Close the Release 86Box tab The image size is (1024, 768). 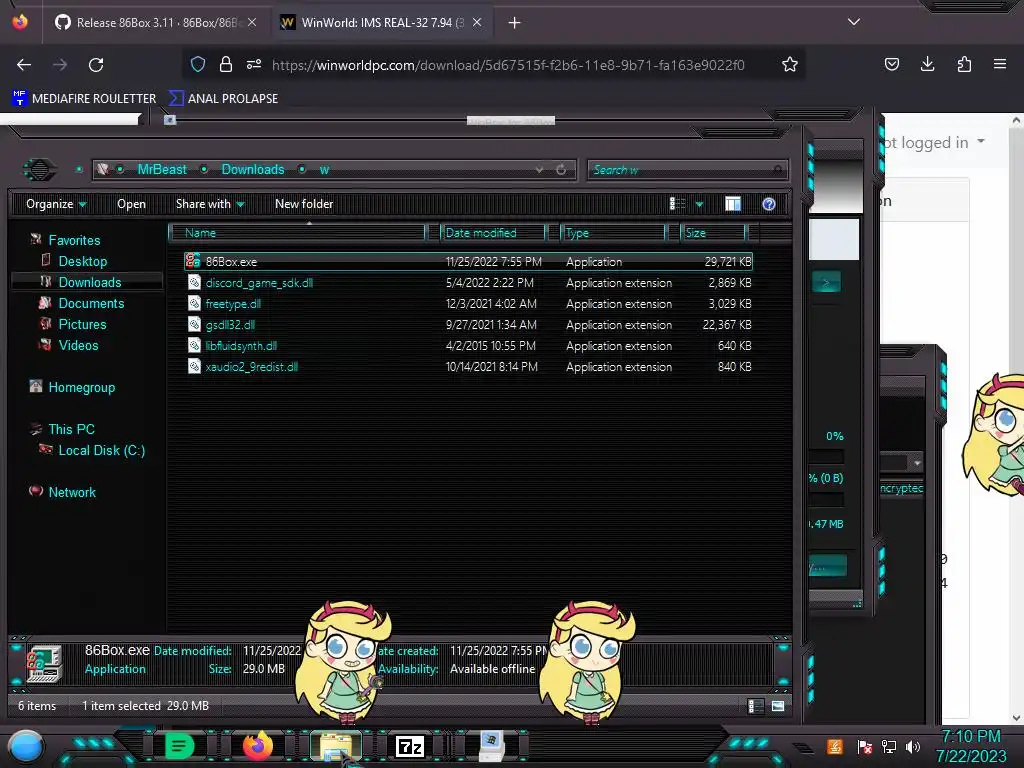252,23
